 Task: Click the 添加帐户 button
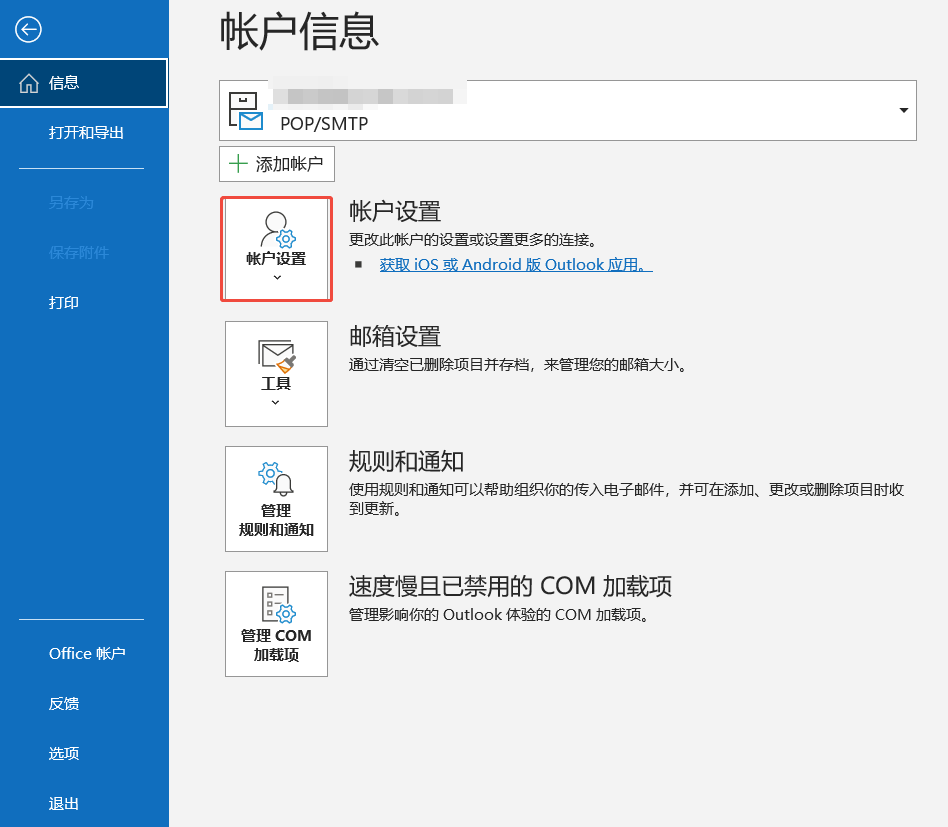pos(277,164)
